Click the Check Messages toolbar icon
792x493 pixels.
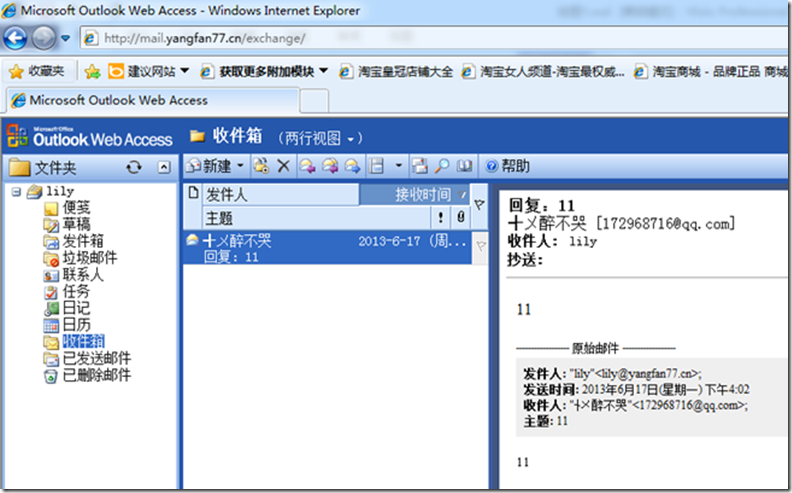click(420, 166)
